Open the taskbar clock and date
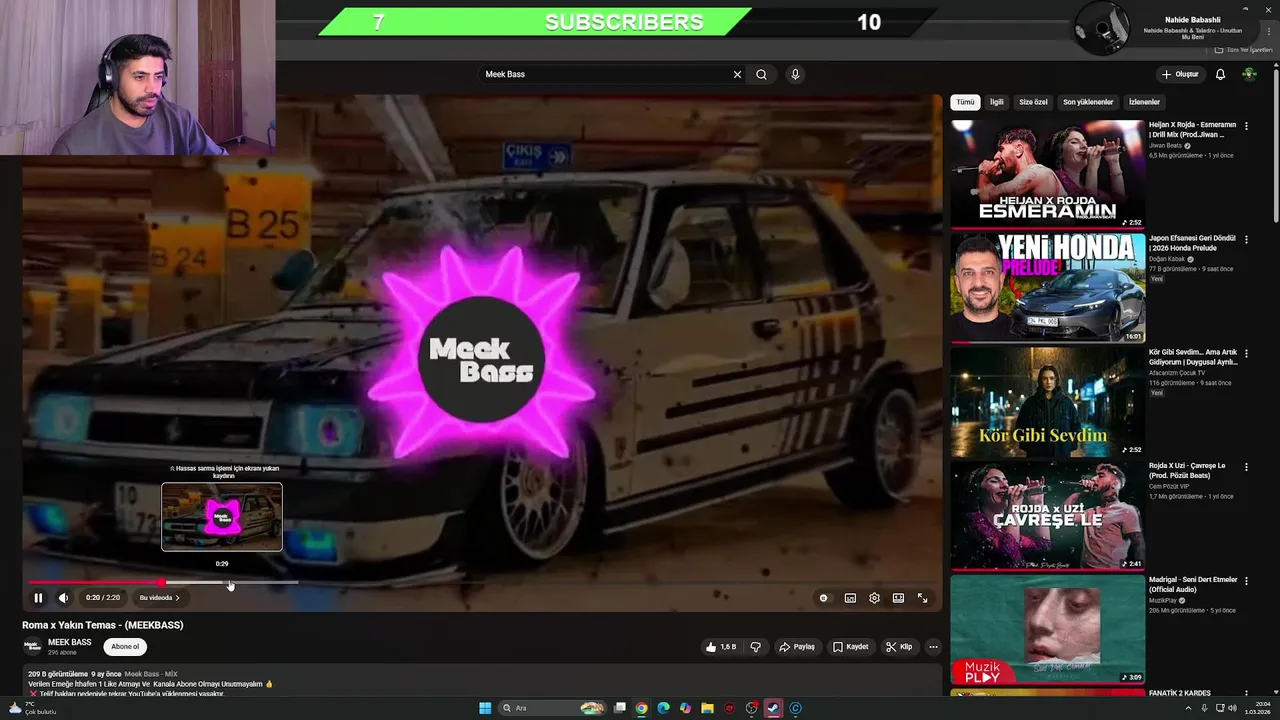 click(x=1256, y=708)
